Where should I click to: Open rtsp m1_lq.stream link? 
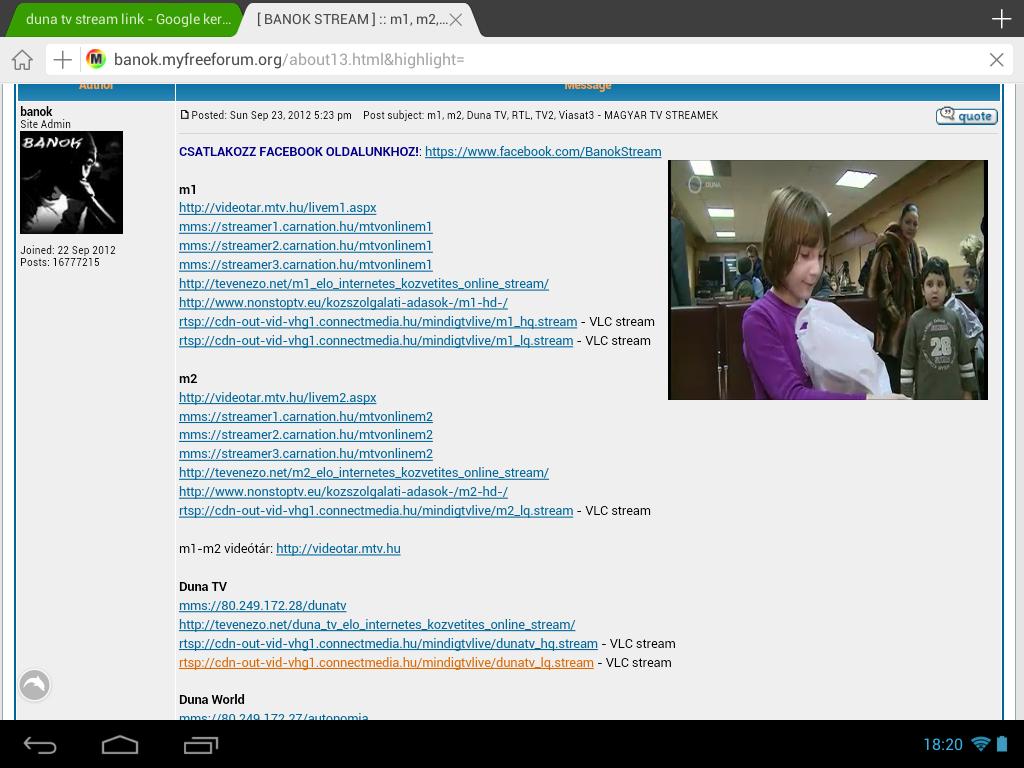[376, 340]
